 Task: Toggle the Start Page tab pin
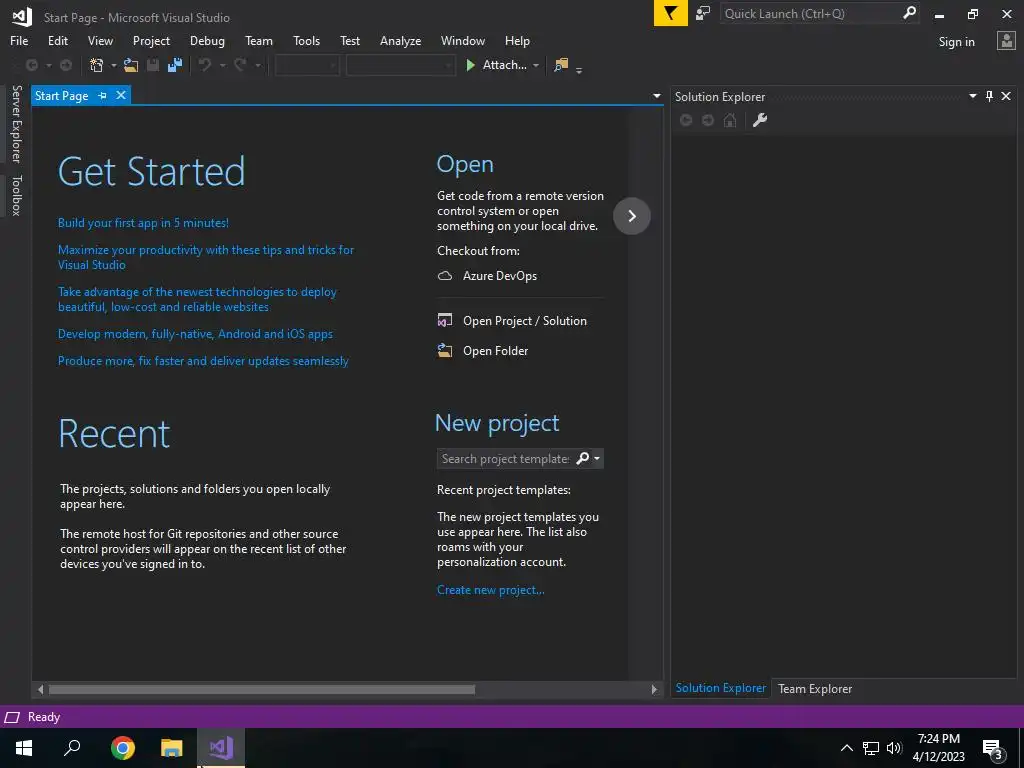[x=103, y=95]
